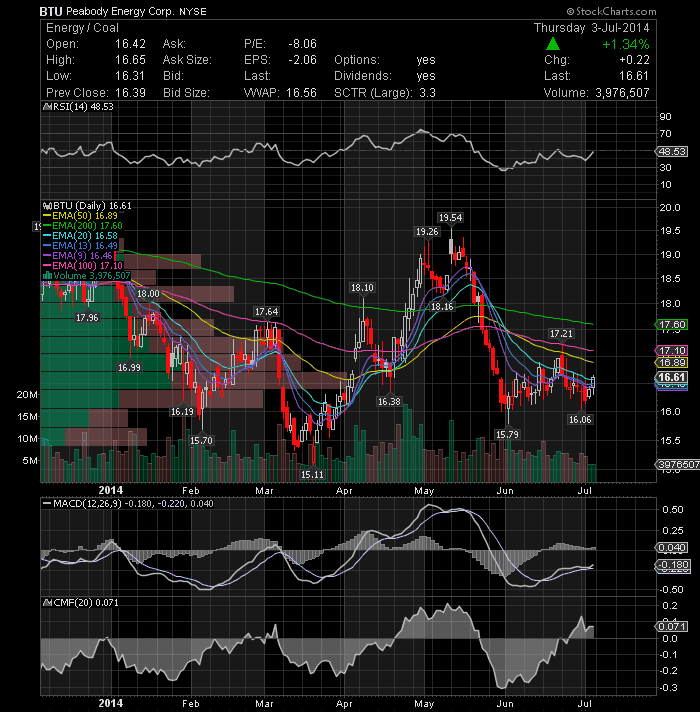This screenshot has height=712, width=700.
Task: Click the pink EMA(100) legend entry
Action: click(83, 266)
